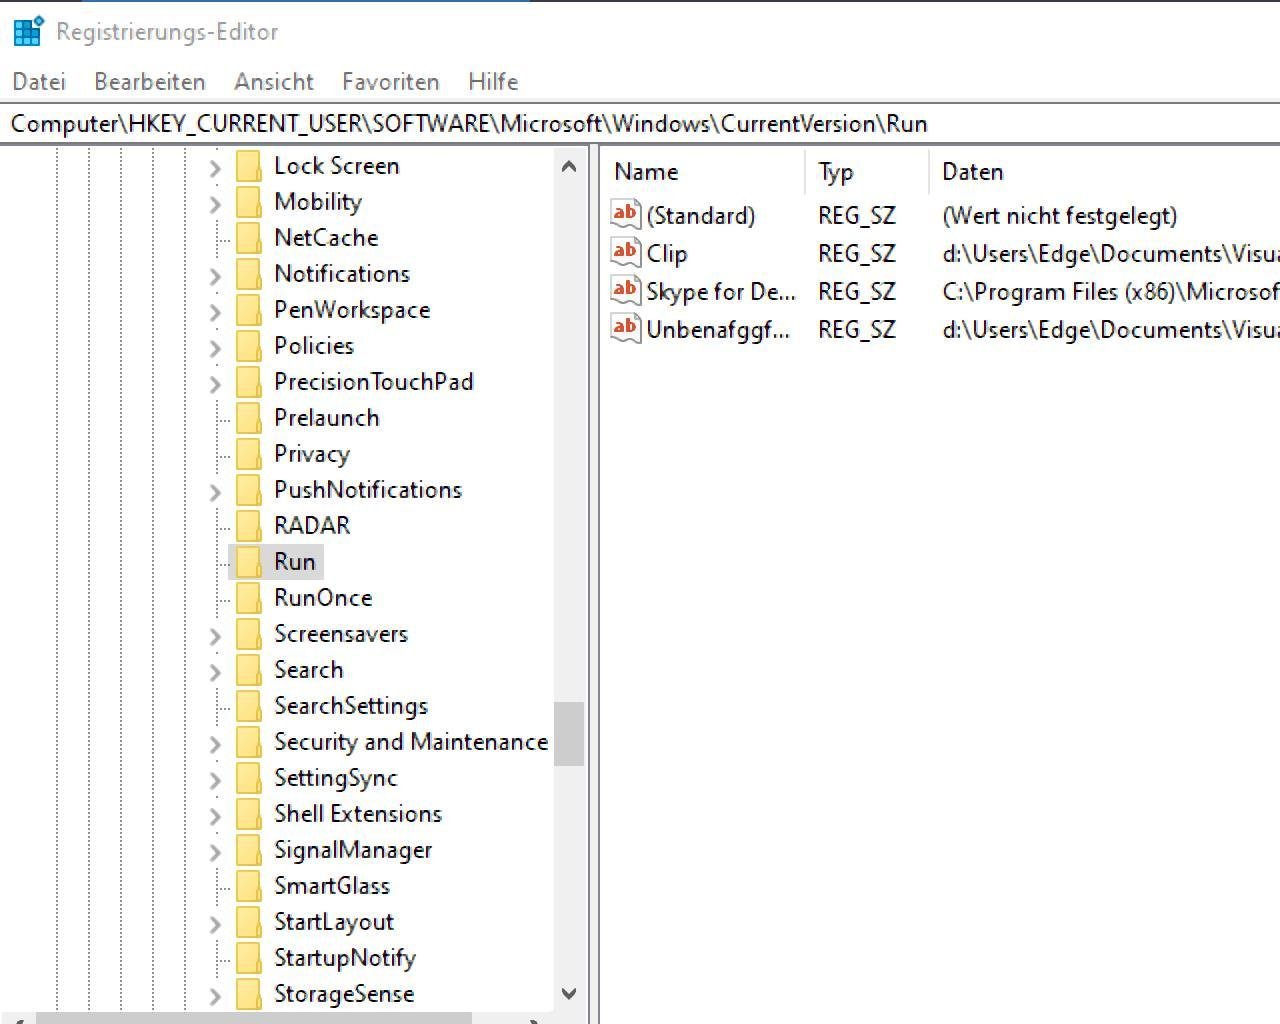Click the SmartGlass folder icon
Image resolution: width=1280 pixels, height=1024 pixels.
249,886
